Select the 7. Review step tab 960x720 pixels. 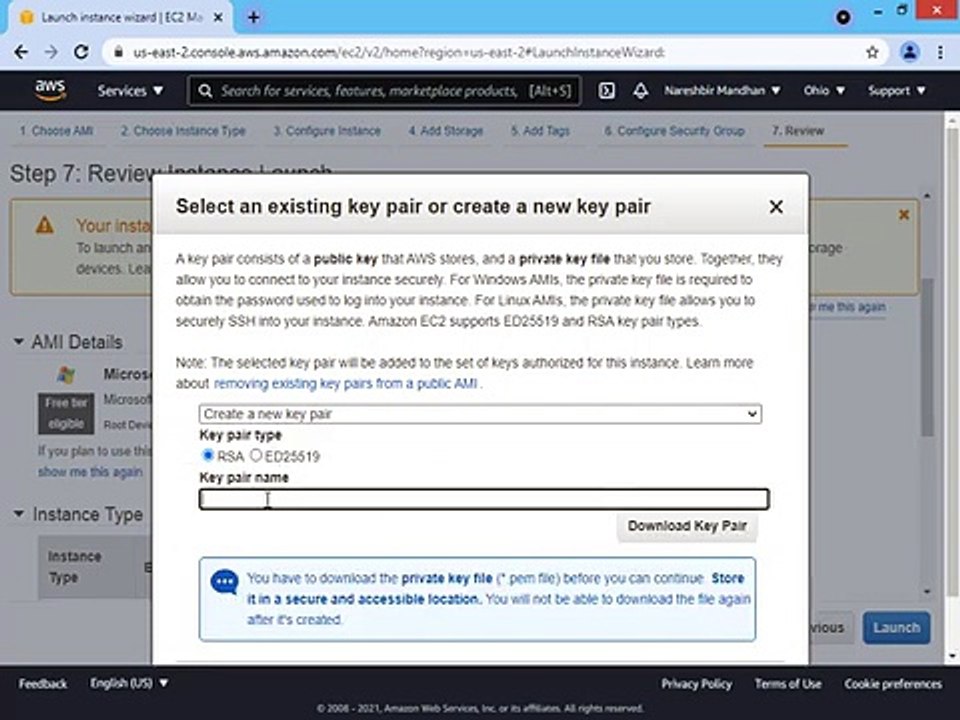point(798,131)
